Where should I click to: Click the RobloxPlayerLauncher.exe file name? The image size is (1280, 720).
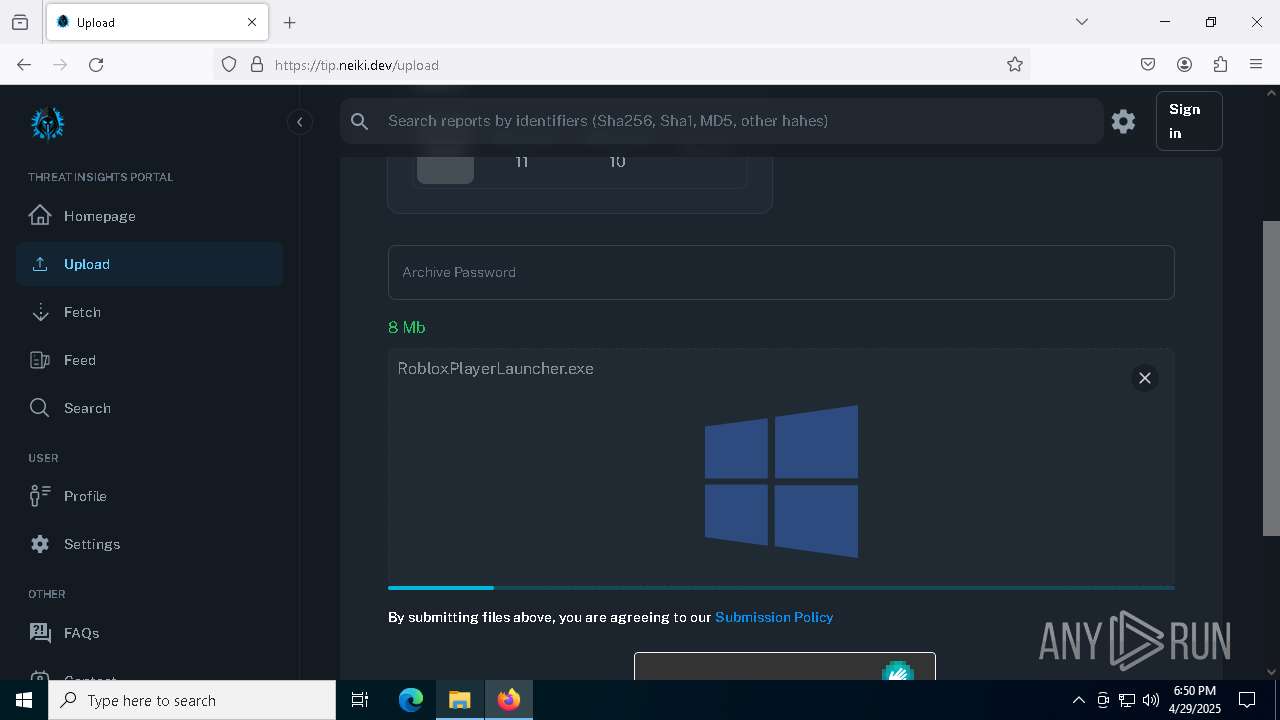(x=495, y=368)
